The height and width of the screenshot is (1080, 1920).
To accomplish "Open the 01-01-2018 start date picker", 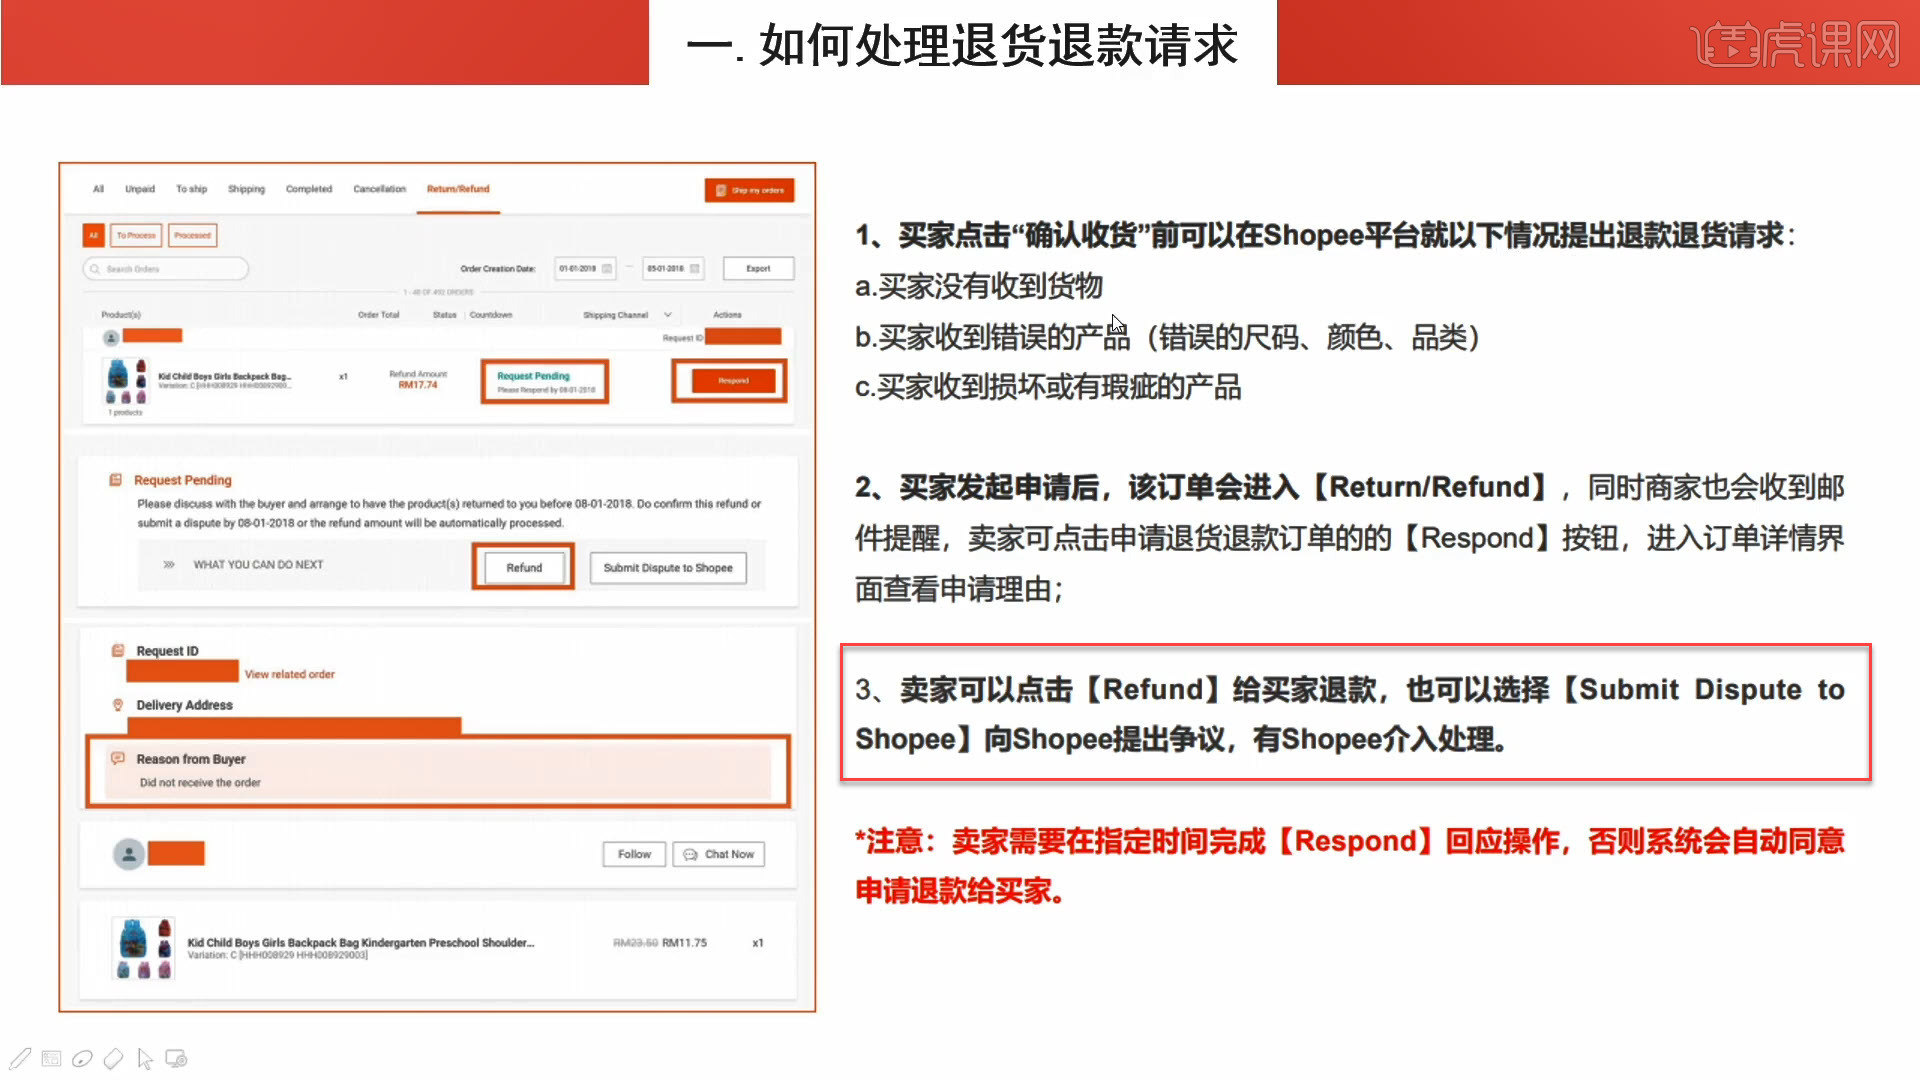I will [x=584, y=268].
